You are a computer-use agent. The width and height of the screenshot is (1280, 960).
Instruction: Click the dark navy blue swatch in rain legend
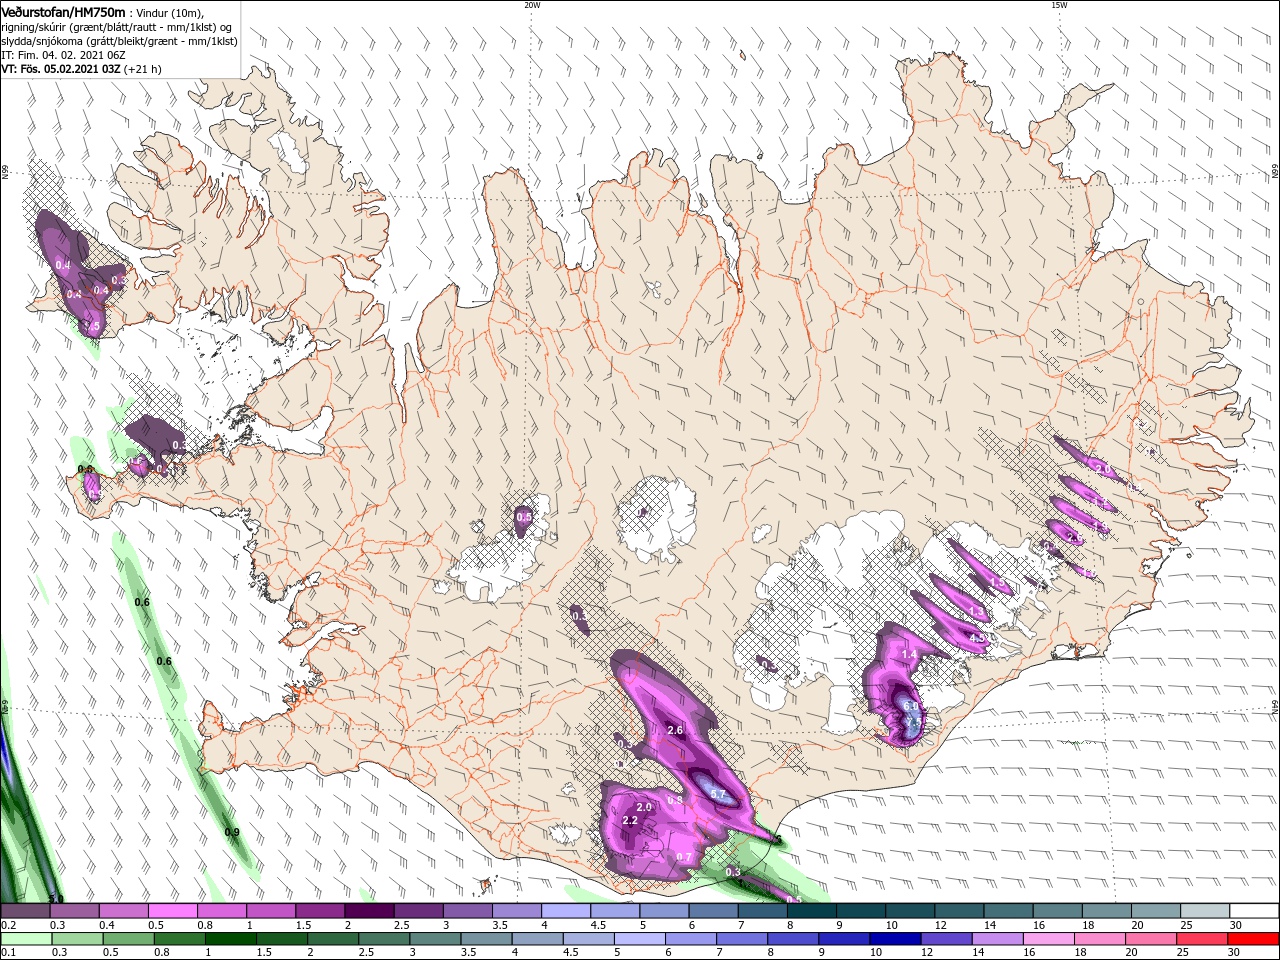tap(894, 939)
